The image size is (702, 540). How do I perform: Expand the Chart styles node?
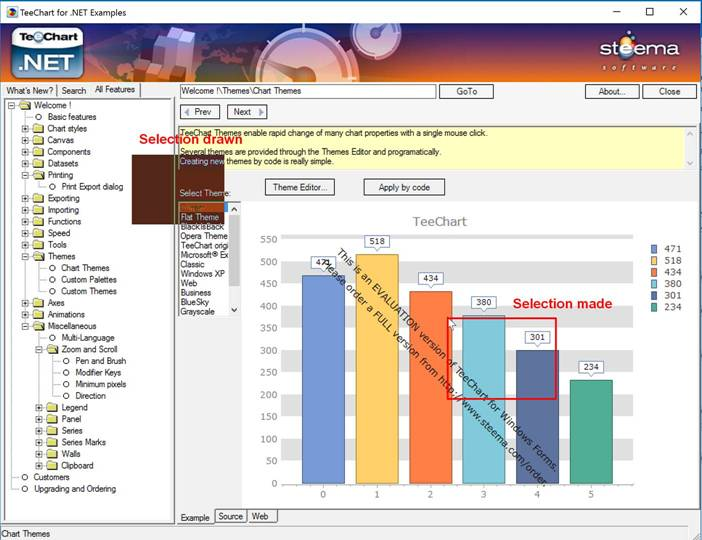(26, 129)
